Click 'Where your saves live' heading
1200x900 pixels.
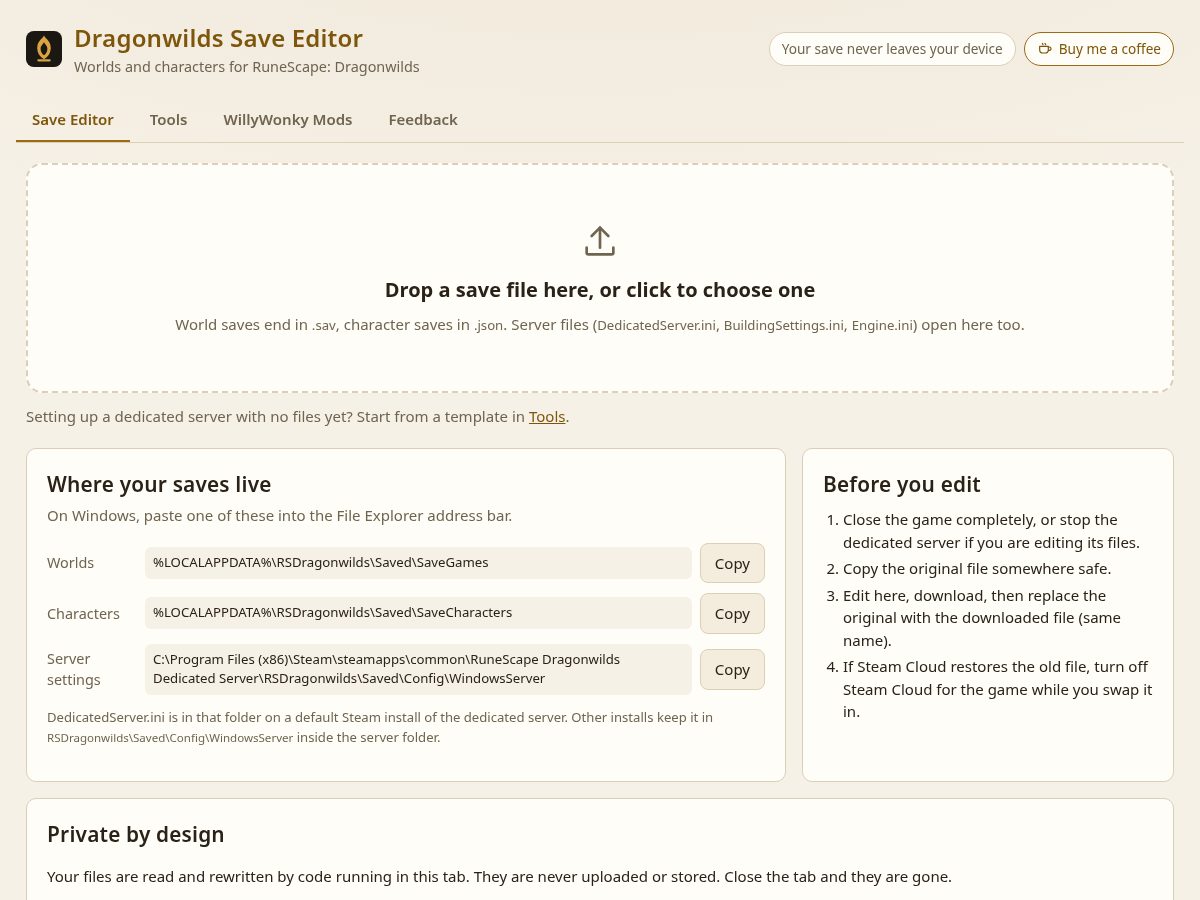point(159,484)
